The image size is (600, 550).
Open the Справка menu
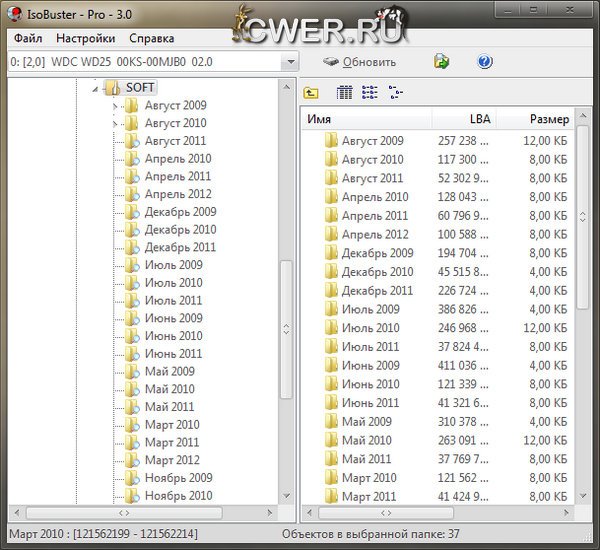pyautogui.click(x=151, y=38)
